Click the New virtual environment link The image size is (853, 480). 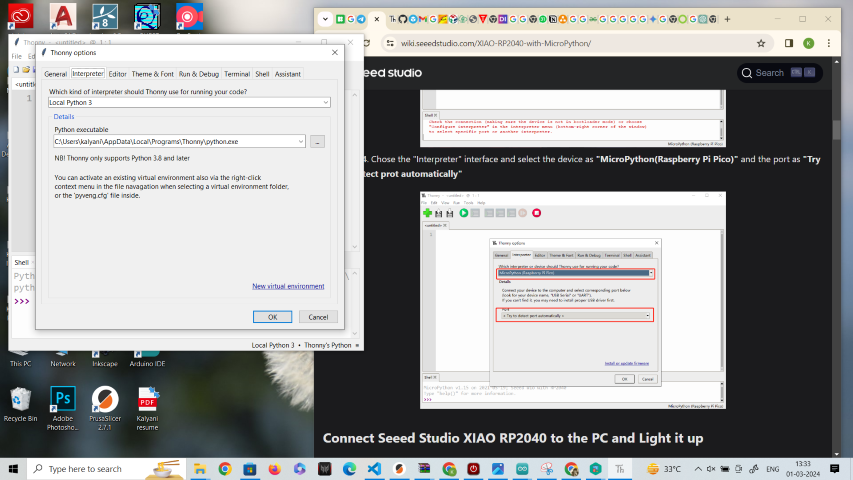(x=288, y=286)
